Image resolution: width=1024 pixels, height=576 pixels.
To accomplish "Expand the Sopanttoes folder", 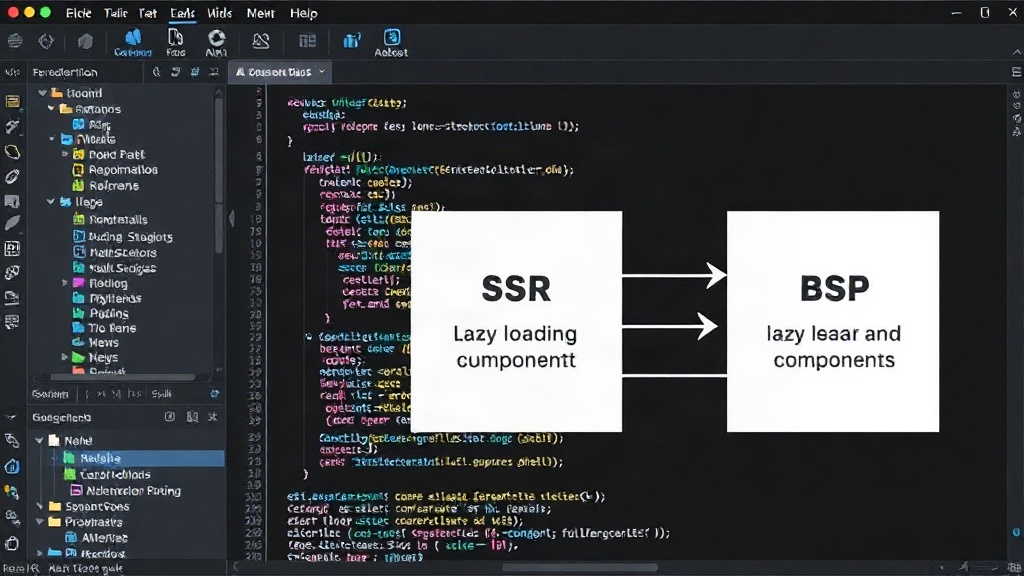I will tap(40, 506).
